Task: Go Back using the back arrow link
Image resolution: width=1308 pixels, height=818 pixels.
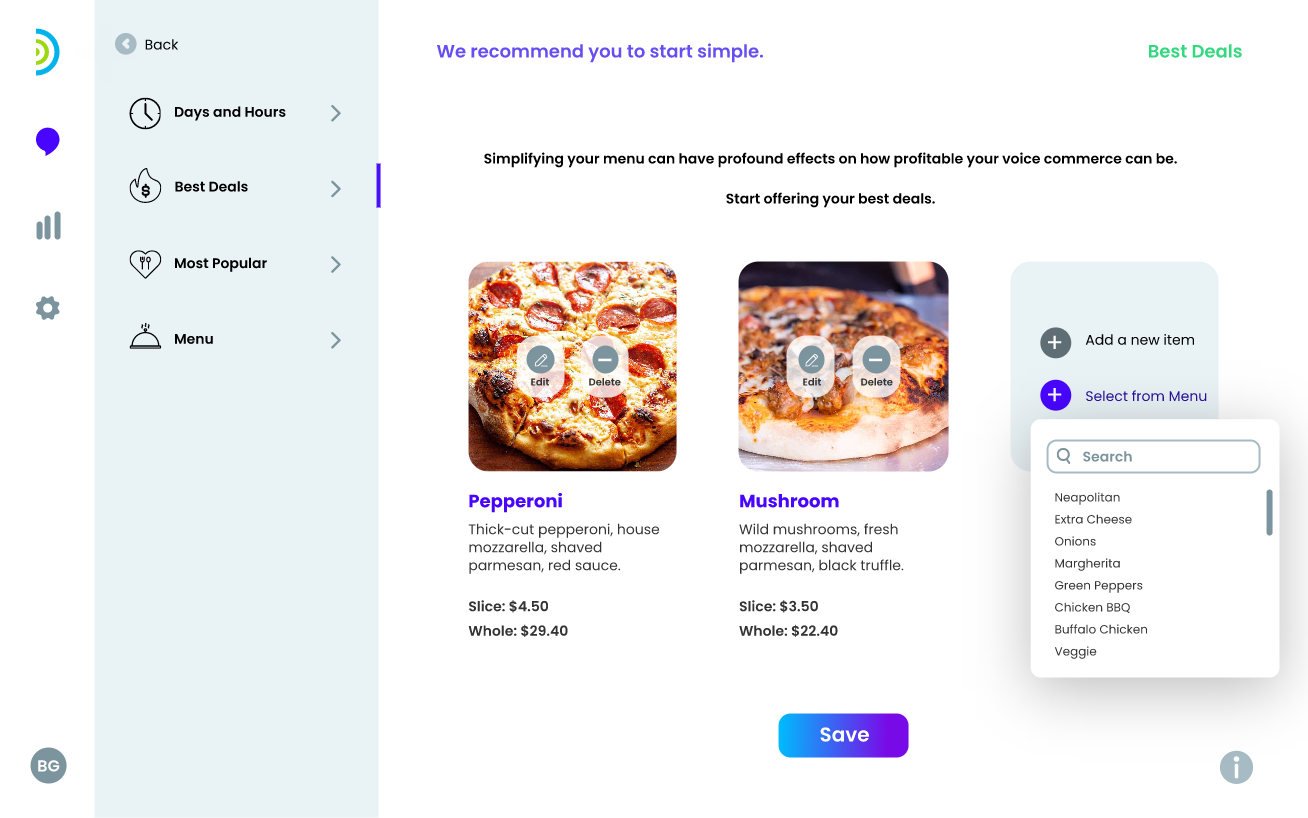Action: coord(147,44)
